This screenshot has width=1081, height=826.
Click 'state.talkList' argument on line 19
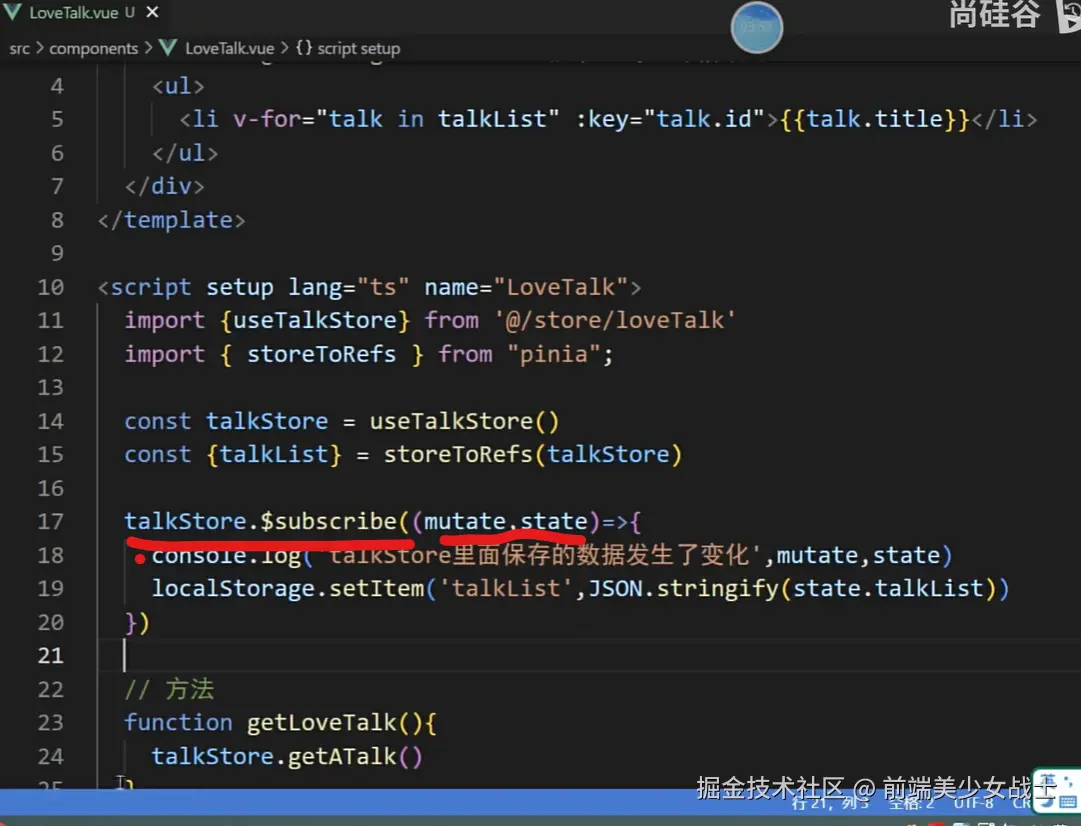click(x=888, y=588)
